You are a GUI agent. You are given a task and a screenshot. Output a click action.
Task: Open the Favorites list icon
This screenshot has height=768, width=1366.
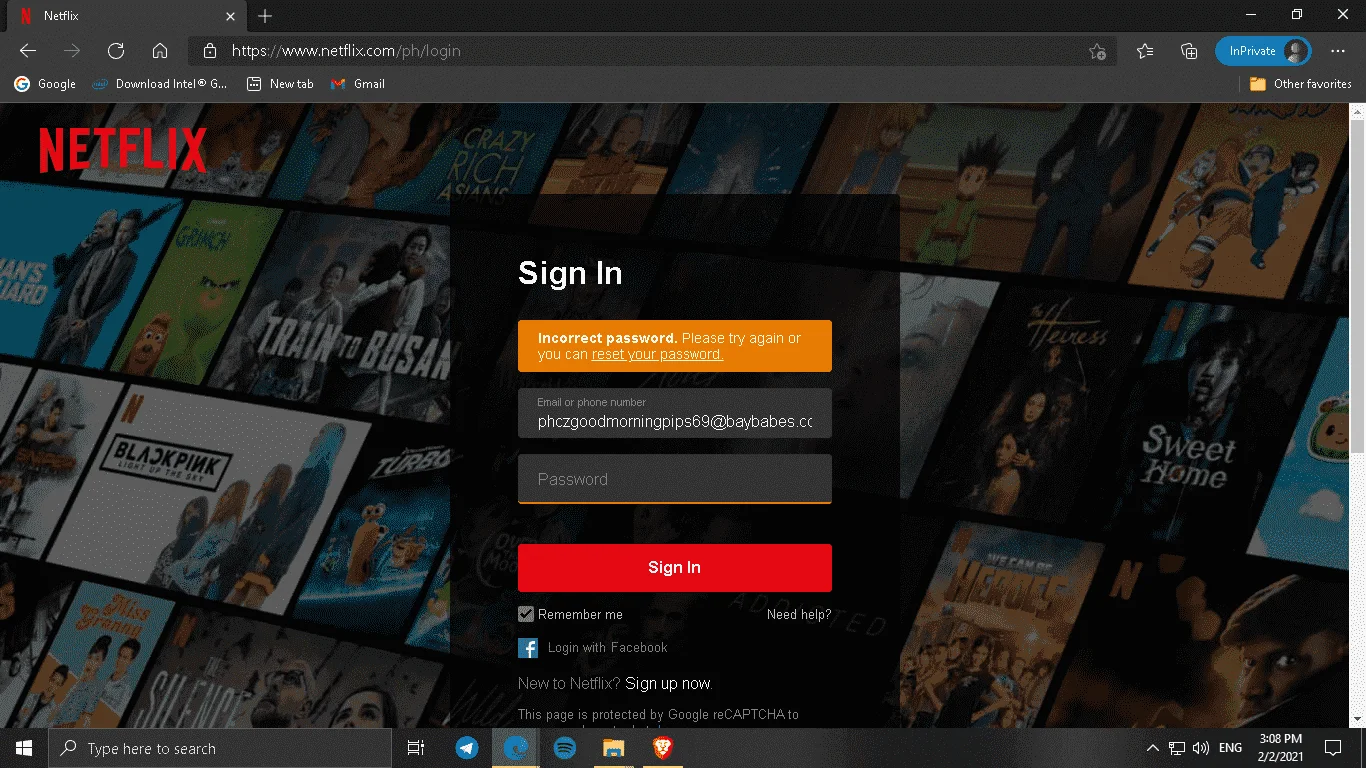(1145, 51)
